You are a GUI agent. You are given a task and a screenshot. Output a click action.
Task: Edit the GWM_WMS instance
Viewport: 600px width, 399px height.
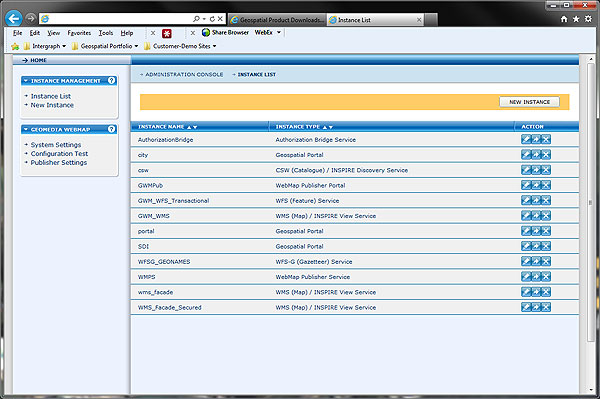click(526, 215)
